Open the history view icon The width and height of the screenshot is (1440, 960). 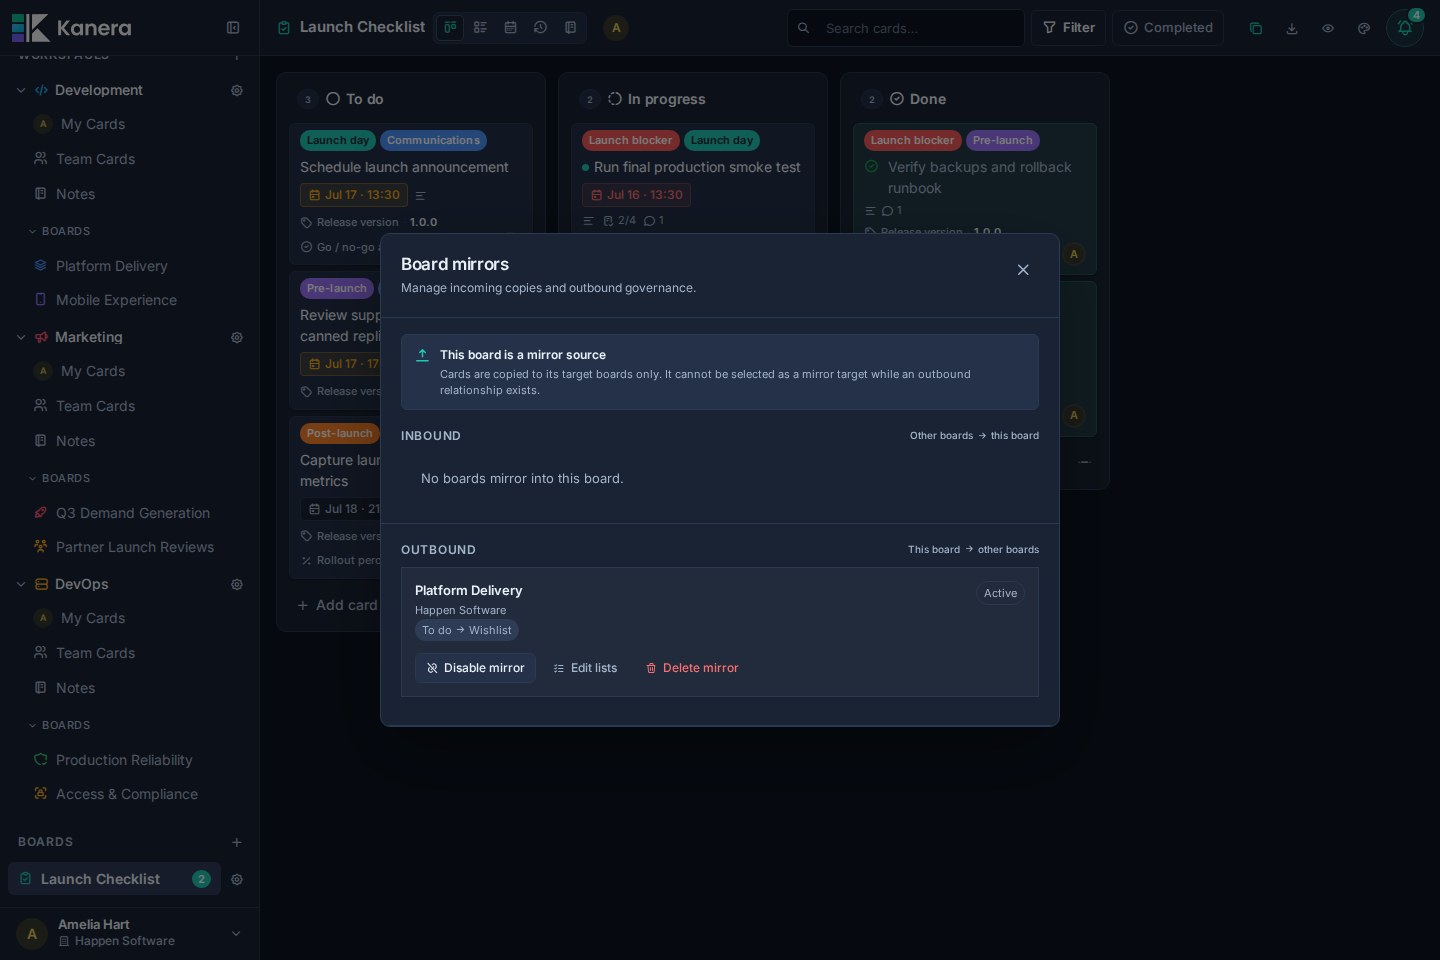coord(540,28)
